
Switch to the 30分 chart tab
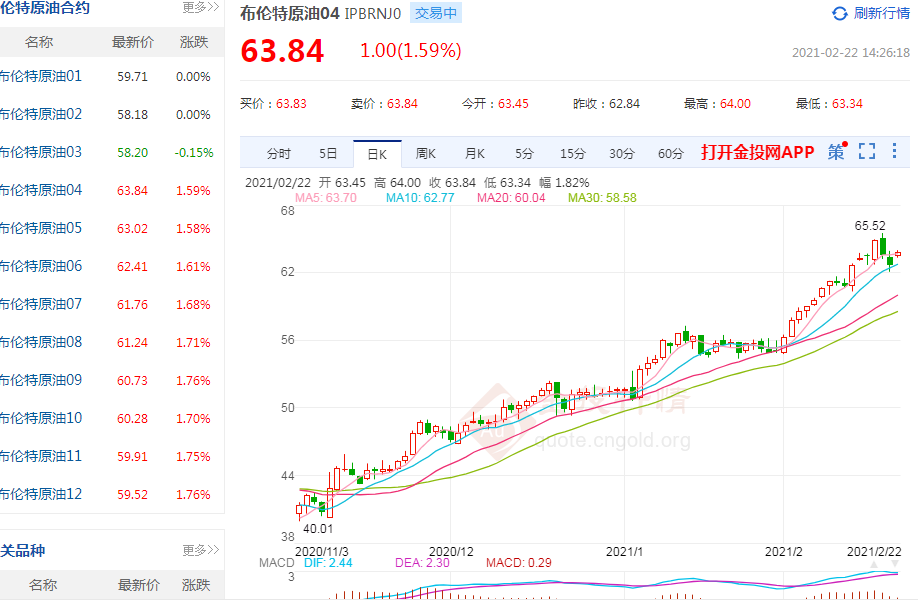click(622, 154)
